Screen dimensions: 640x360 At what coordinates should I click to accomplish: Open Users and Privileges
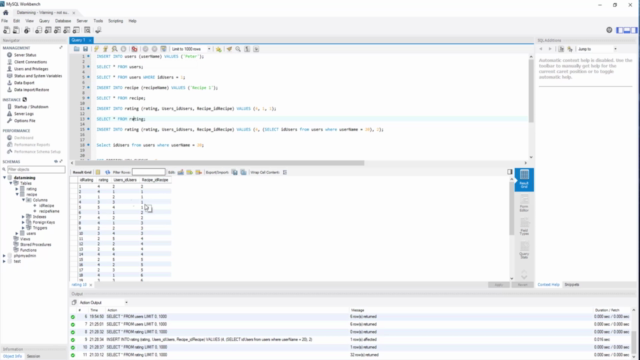[x=31, y=69]
